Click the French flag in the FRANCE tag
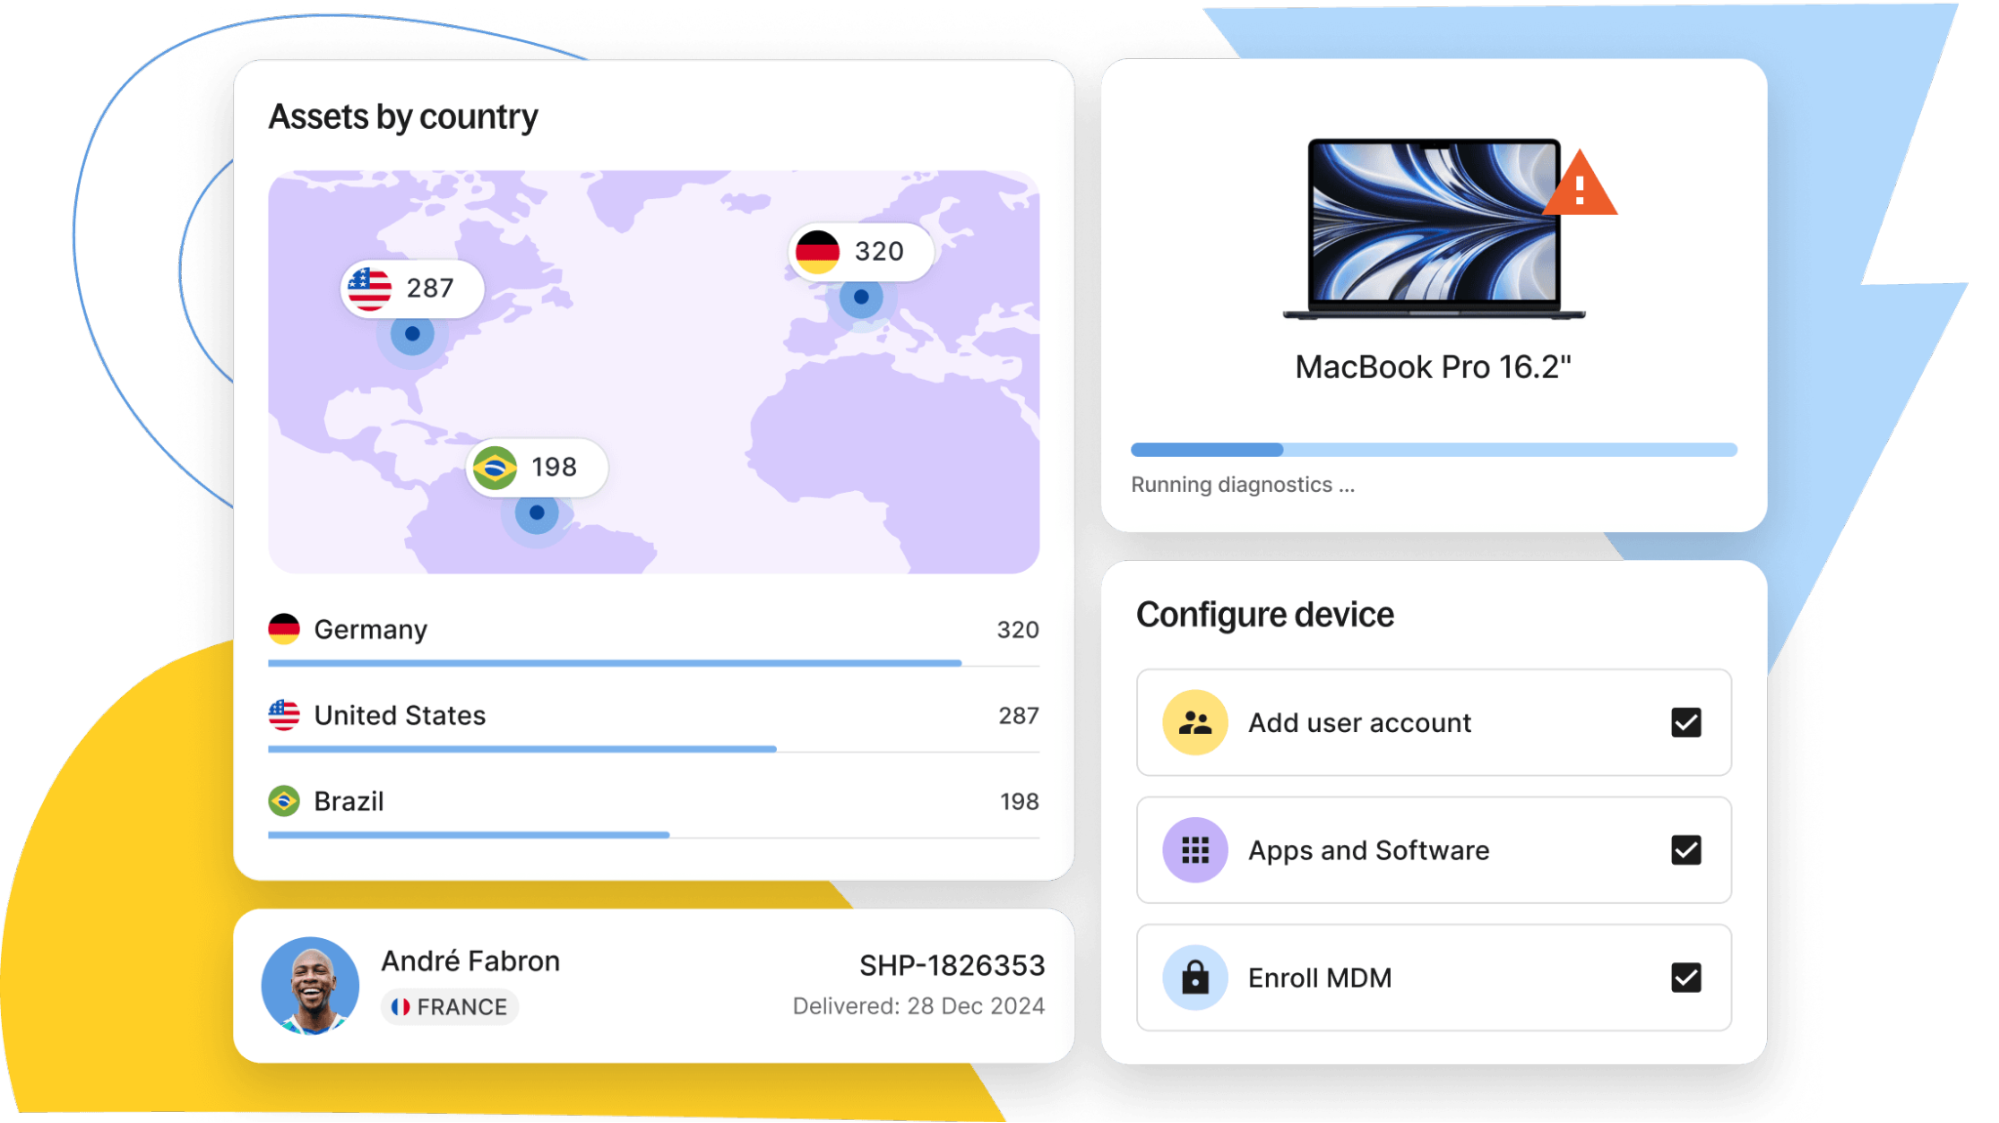This screenshot has width=1999, height=1123. pos(401,1007)
